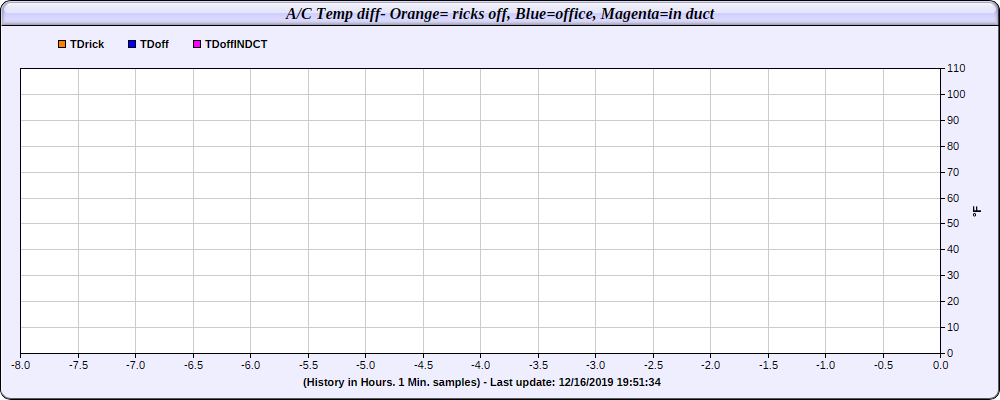Toggle the TDoff series legend label

[x=154, y=45]
